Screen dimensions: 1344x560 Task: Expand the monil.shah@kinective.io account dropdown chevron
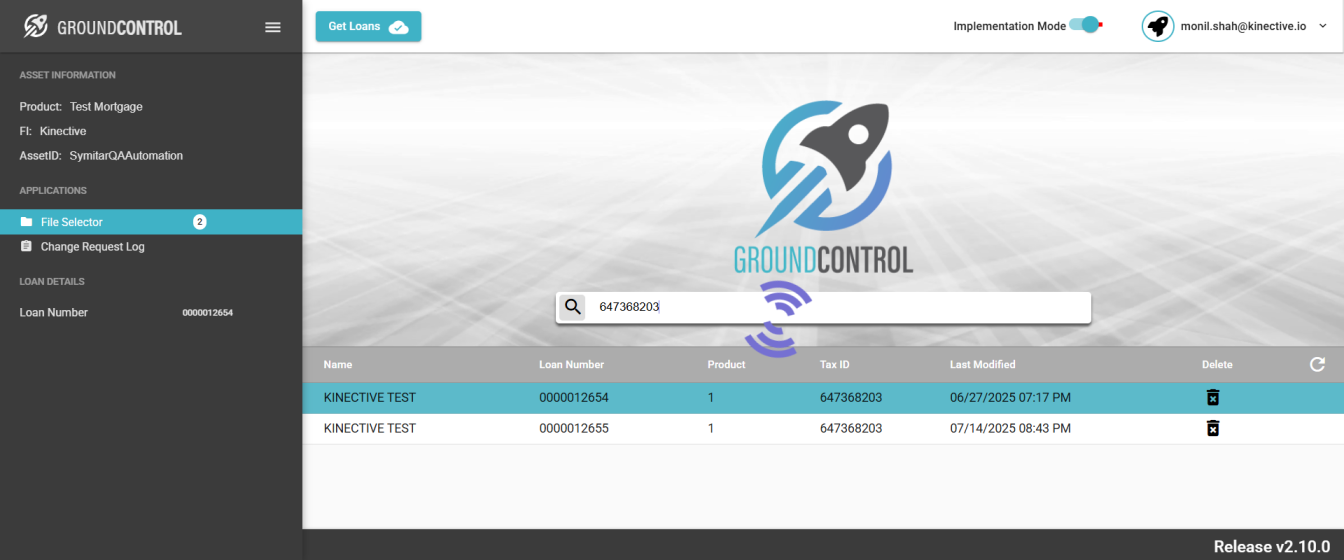coord(1323,27)
